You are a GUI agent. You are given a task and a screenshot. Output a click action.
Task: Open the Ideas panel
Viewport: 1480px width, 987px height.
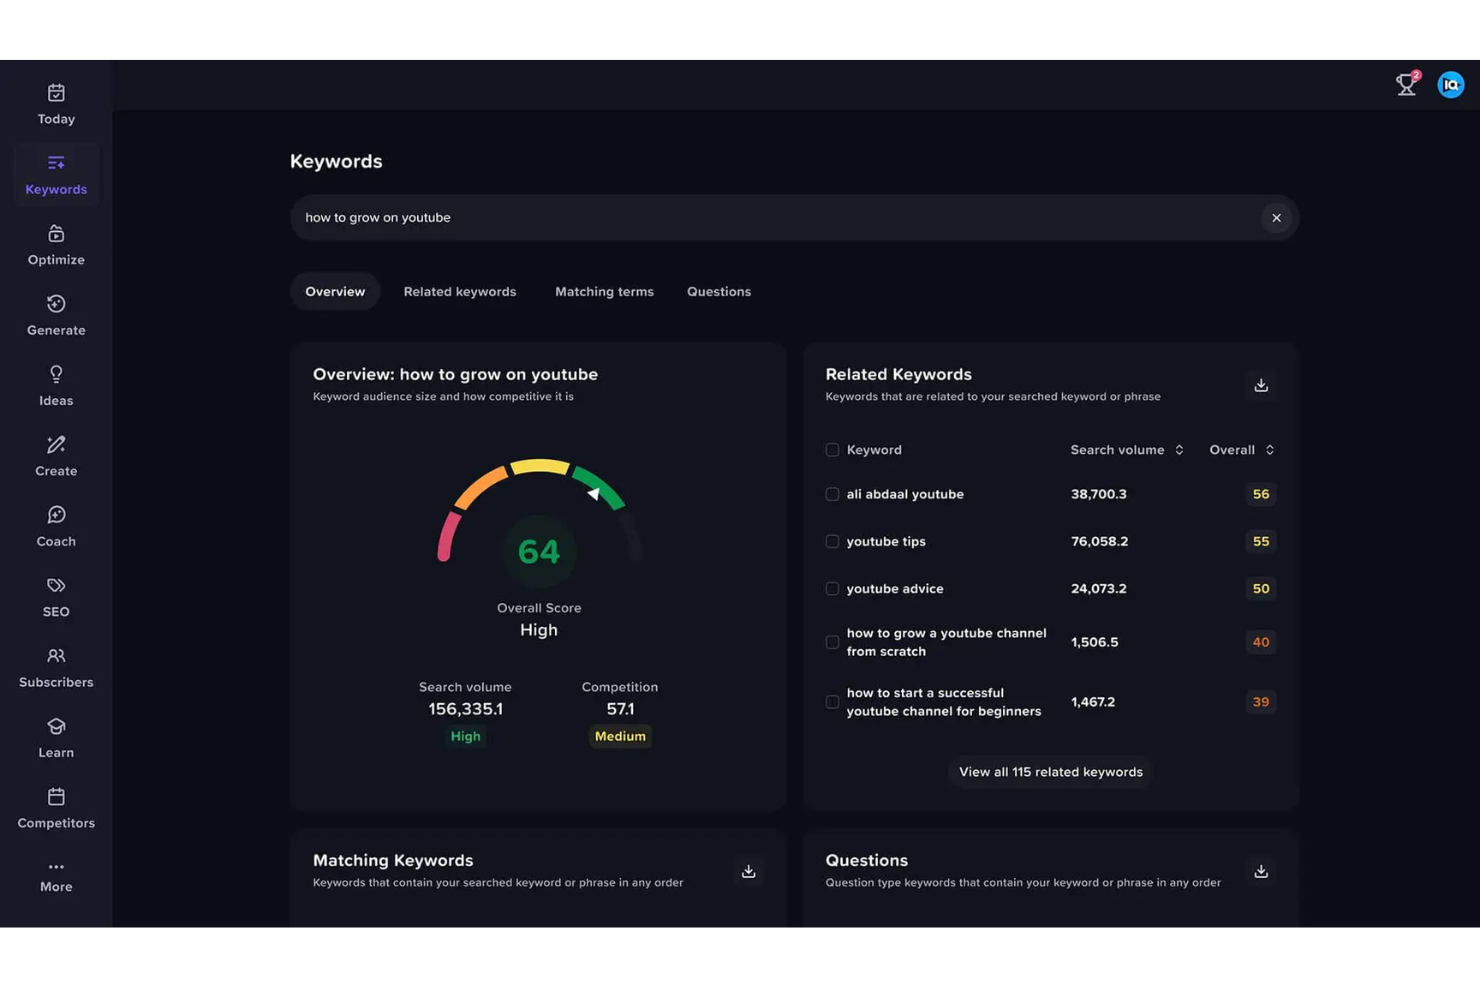pos(55,384)
